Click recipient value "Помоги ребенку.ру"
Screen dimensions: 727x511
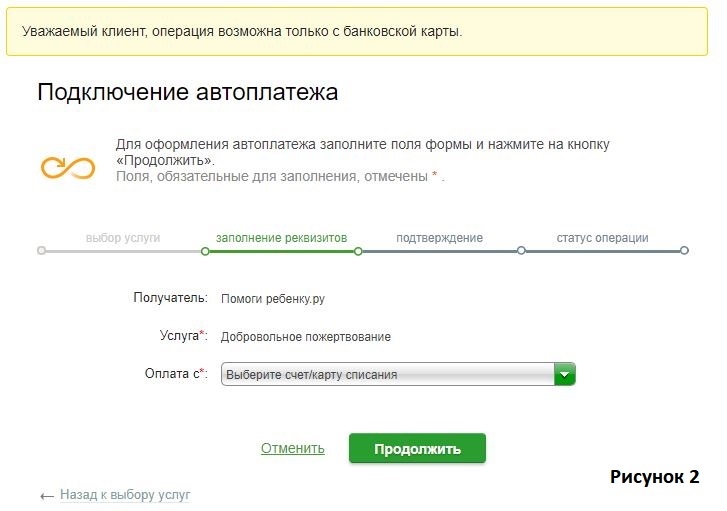272,298
